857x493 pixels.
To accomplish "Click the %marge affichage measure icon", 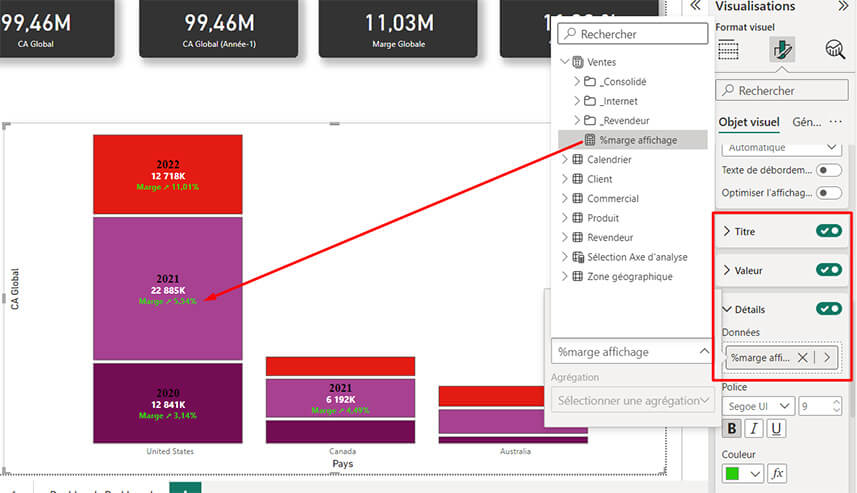I will (x=590, y=140).
